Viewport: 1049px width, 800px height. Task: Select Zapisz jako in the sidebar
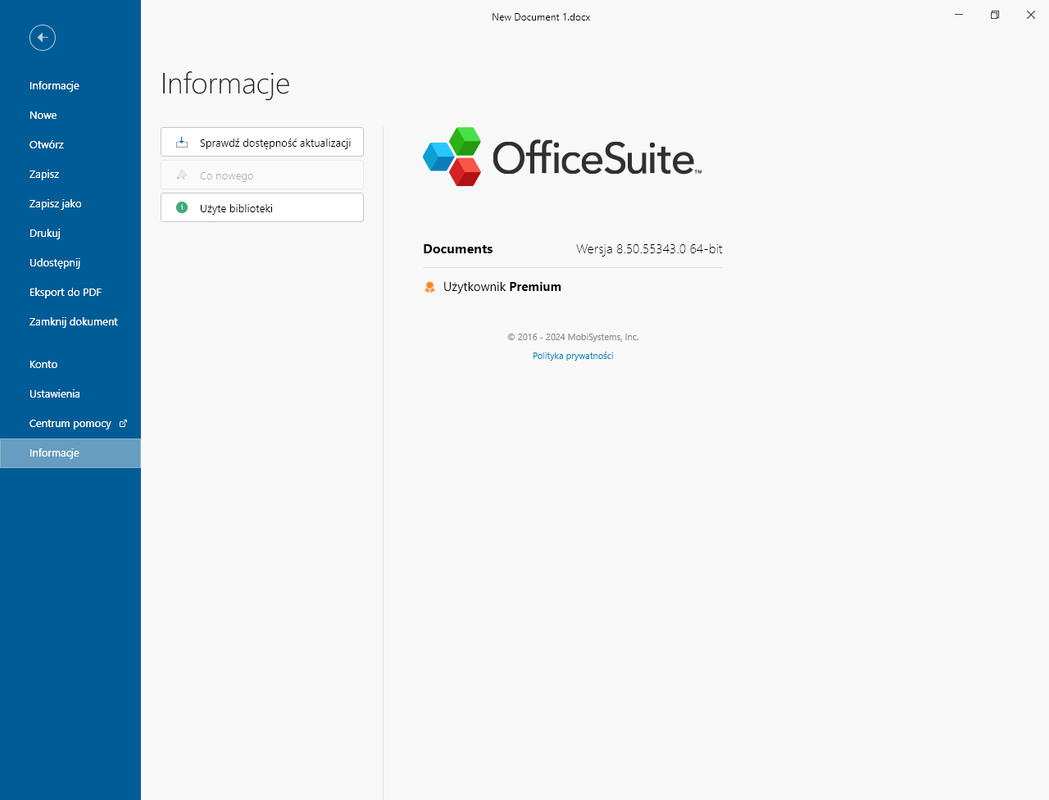[x=70, y=203]
